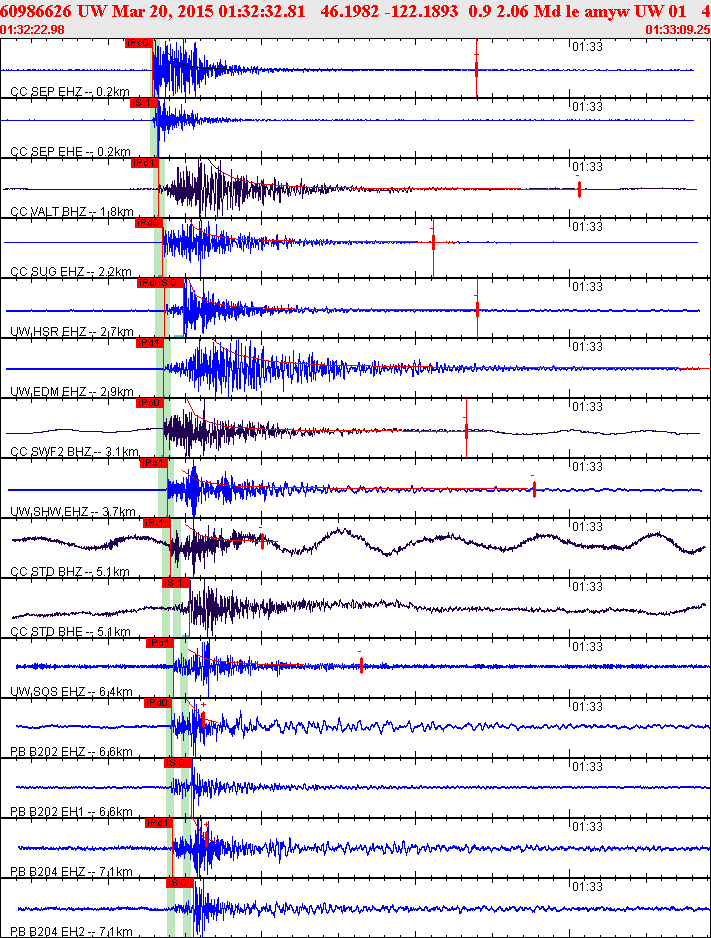Screen dimensions: 711x938
Task: Select the iS 0 pick flag on PB B204 EH2
Action: [x=180, y=882]
